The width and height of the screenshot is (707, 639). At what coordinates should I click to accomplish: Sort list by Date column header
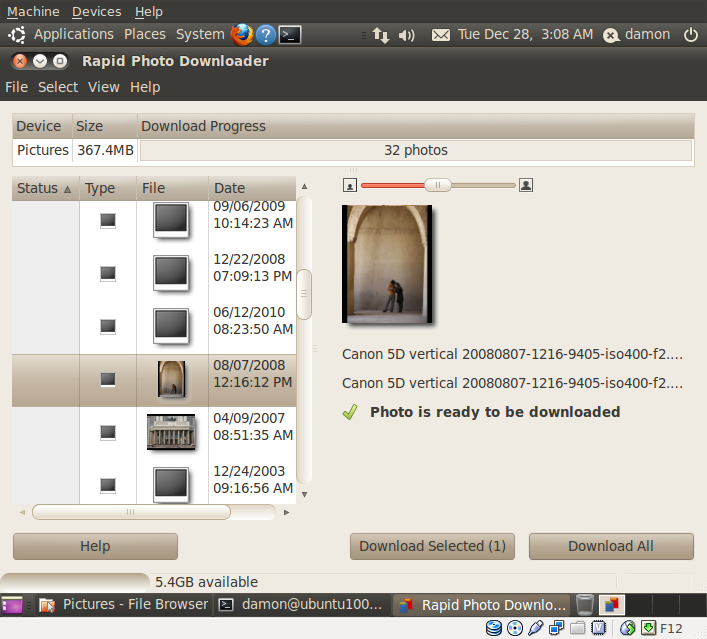(x=252, y=188)
